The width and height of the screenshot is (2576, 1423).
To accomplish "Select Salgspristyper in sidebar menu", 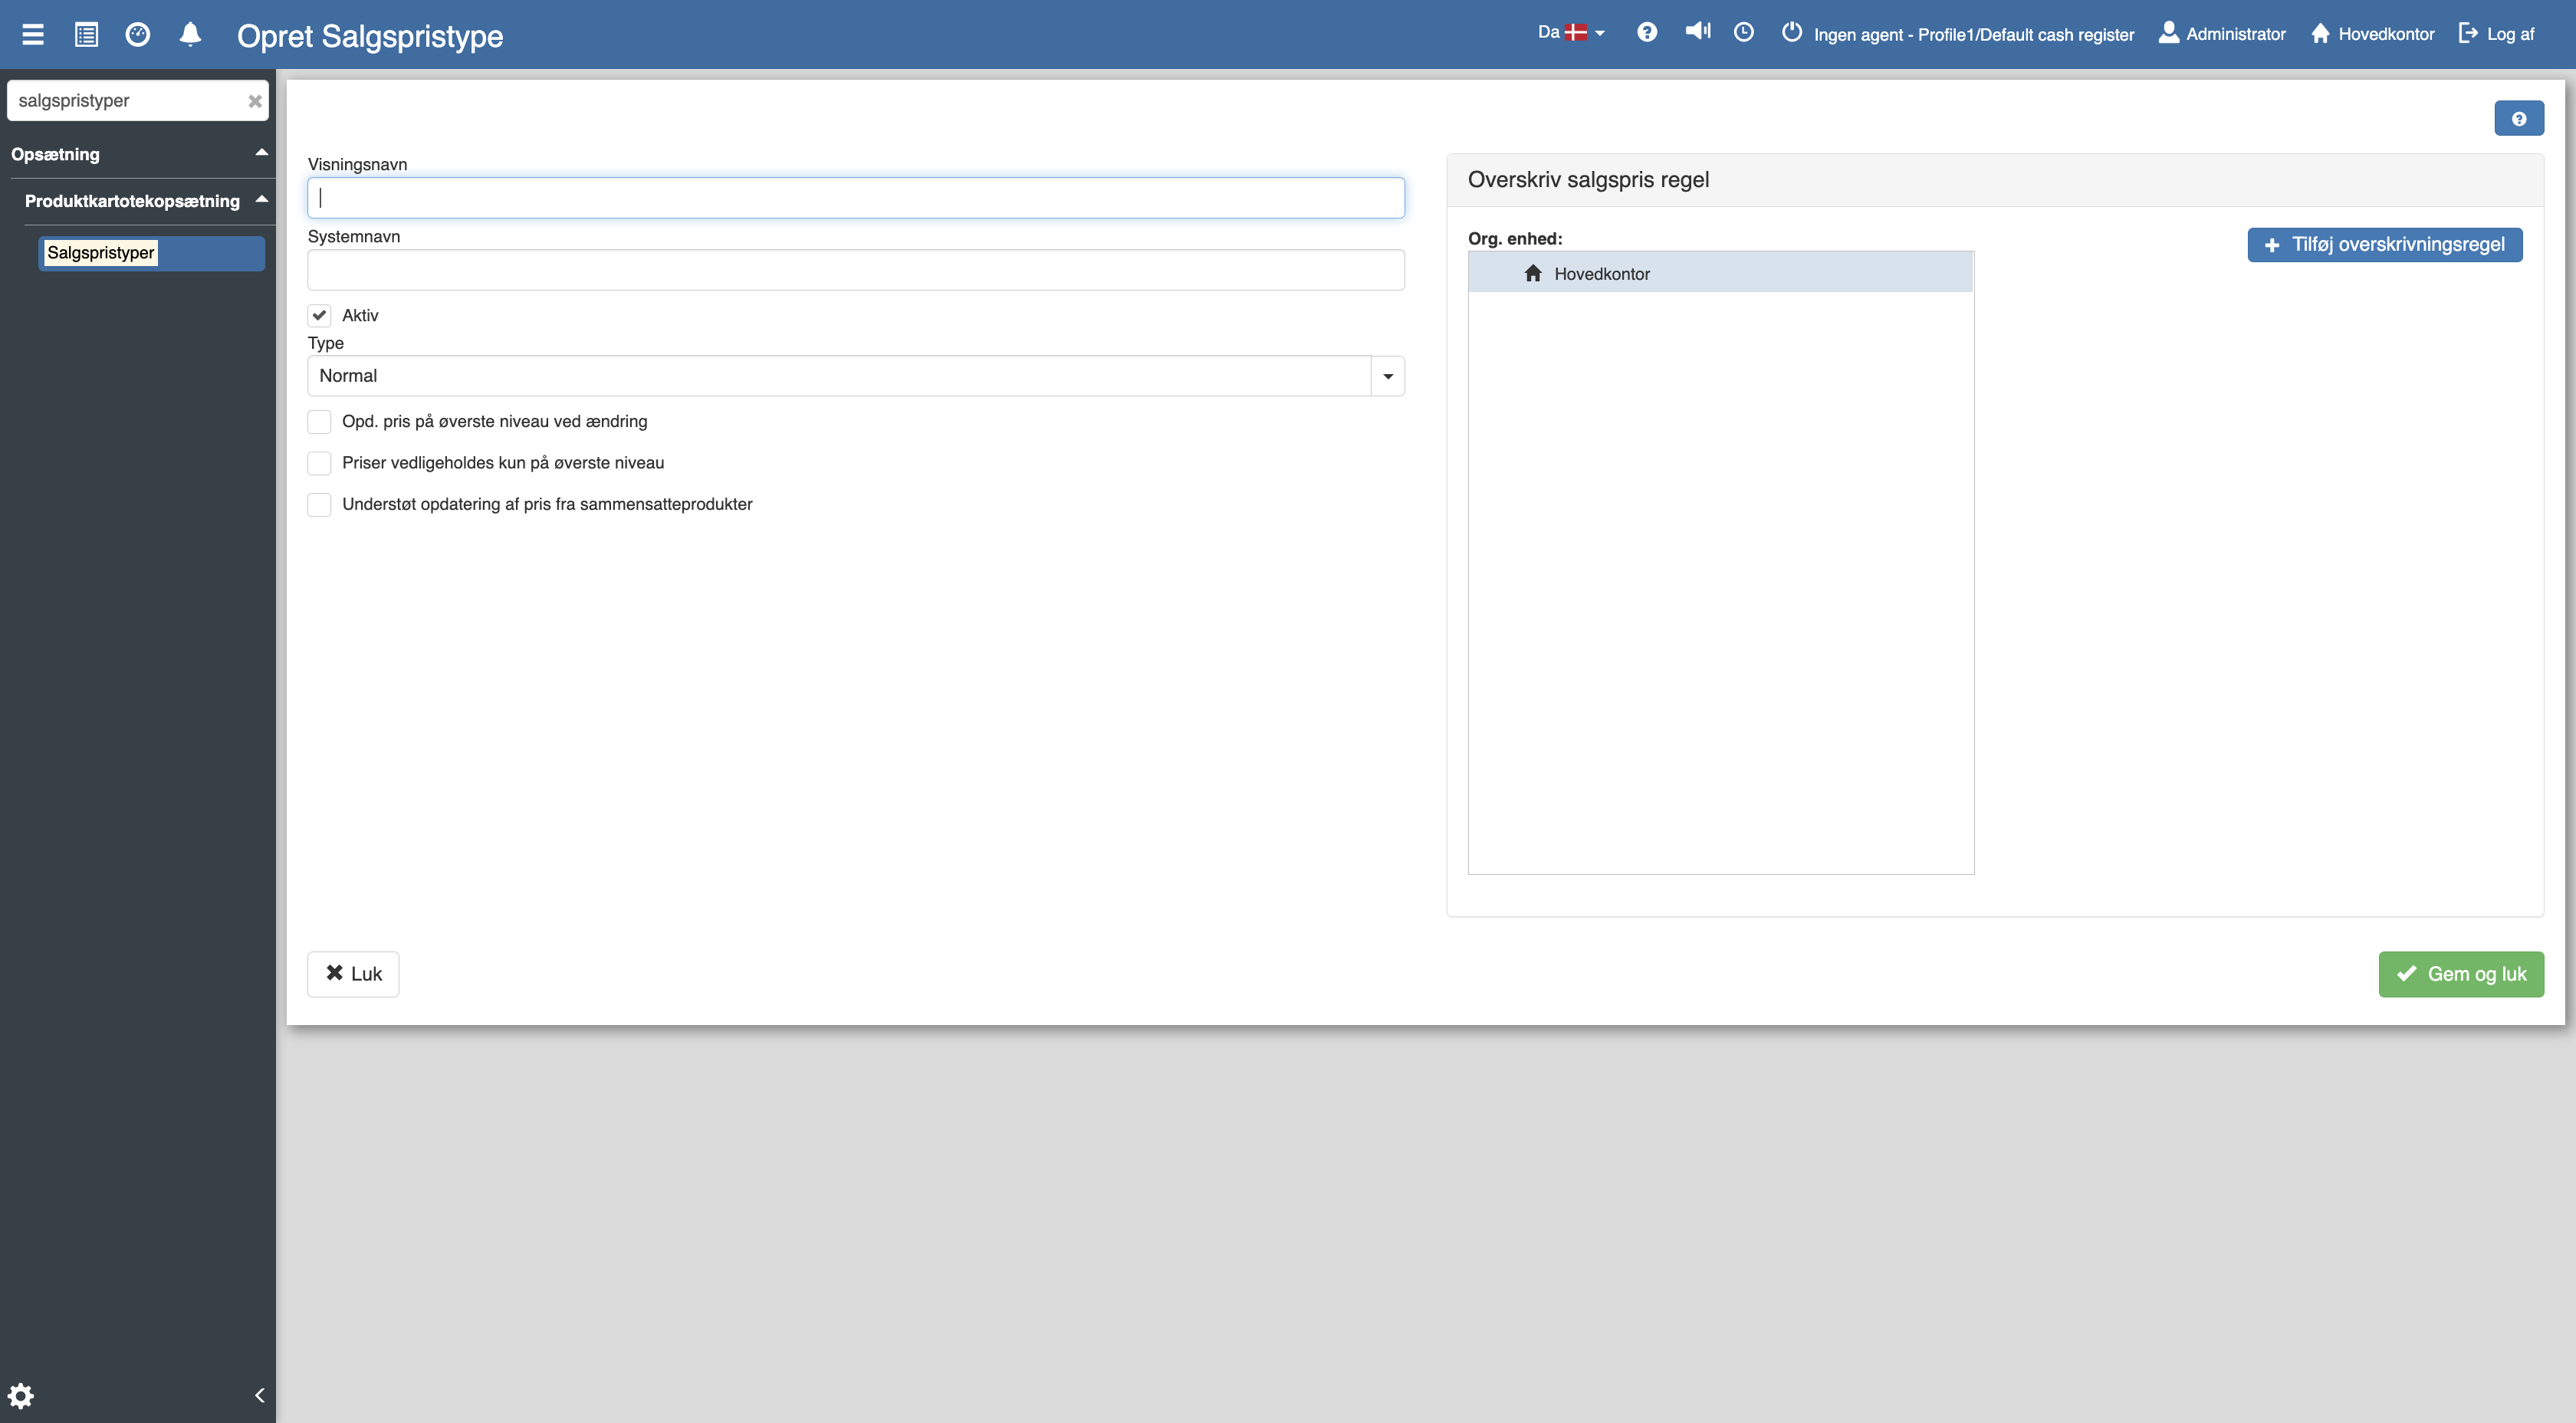I will tap(101, 253).
